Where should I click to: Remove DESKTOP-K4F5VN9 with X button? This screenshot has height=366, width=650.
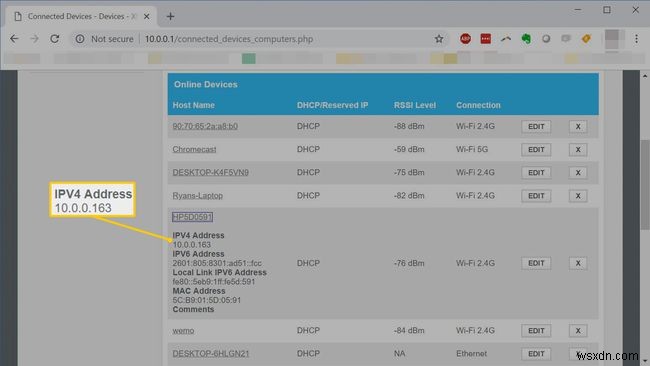[x=578, y=172]
